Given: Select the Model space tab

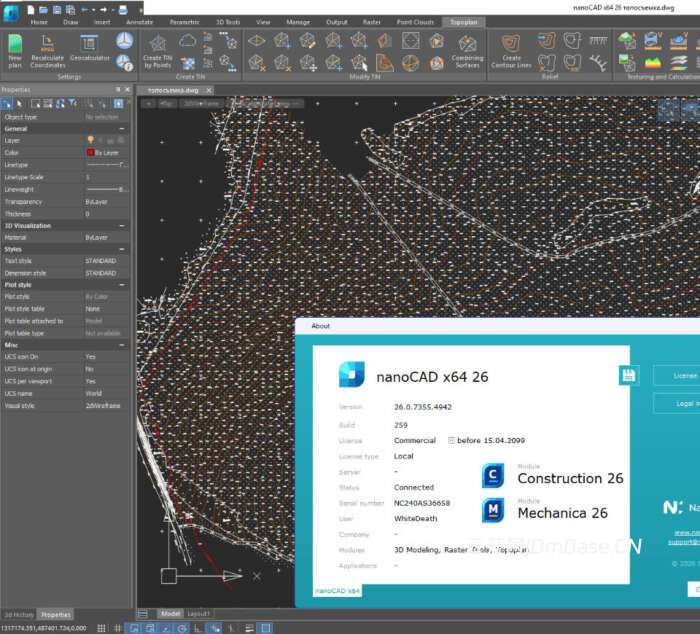Looking at the screenshot, I should (170, 614).
